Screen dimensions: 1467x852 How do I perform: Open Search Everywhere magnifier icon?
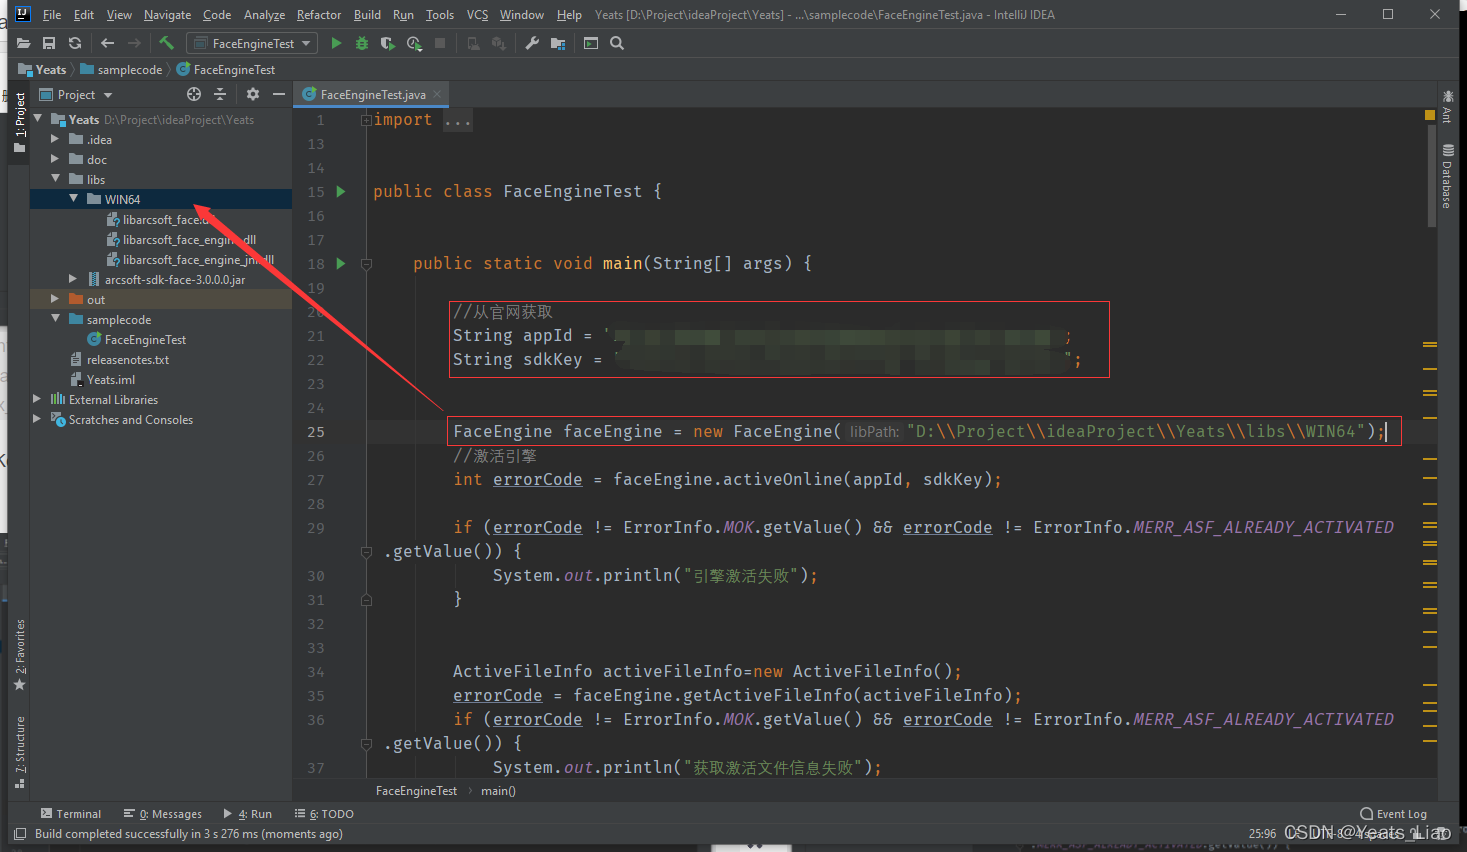click(617, 43)
